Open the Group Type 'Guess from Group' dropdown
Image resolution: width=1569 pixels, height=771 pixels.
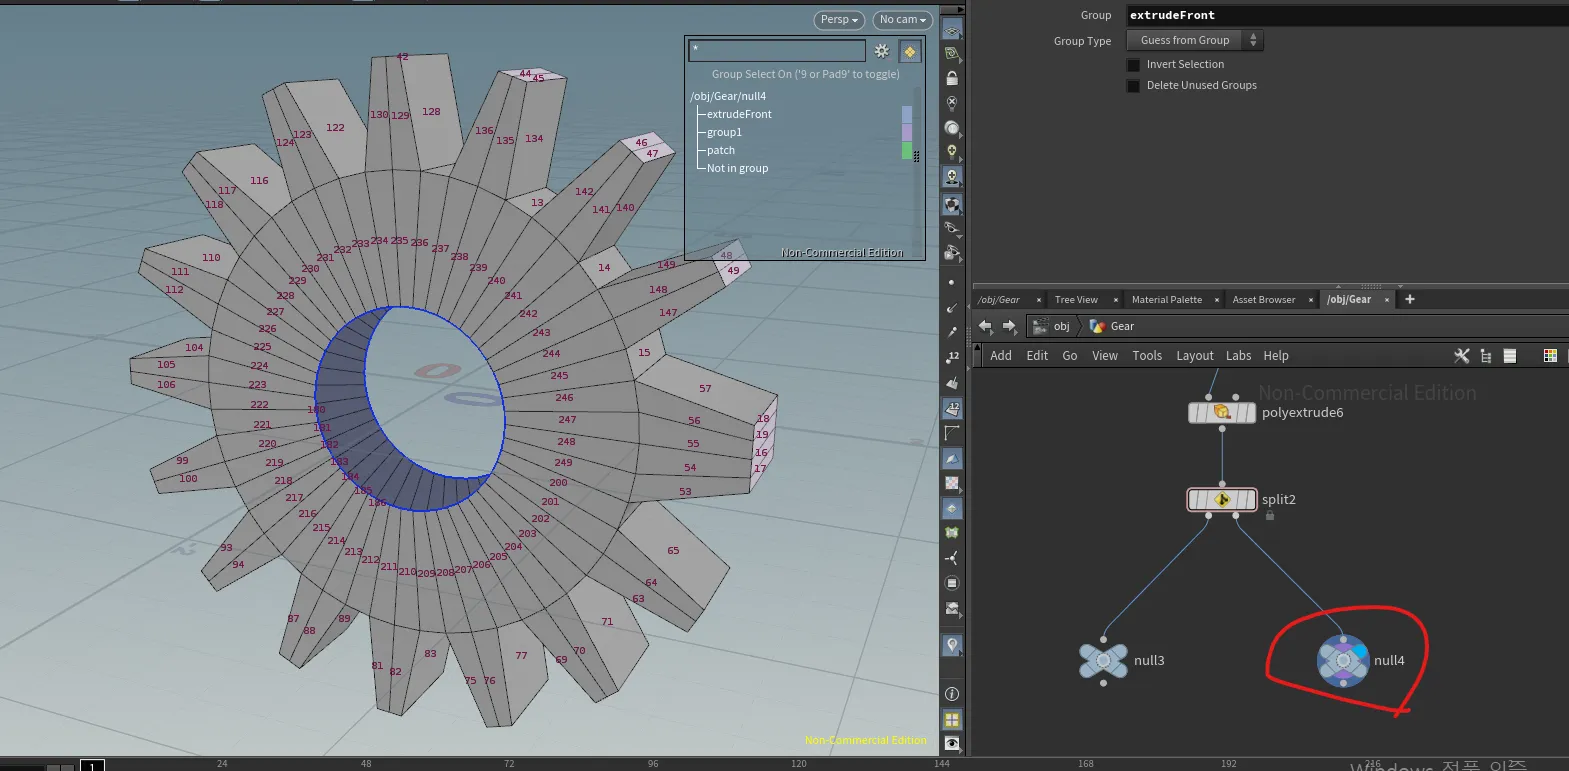click(x=1195, y=40)
